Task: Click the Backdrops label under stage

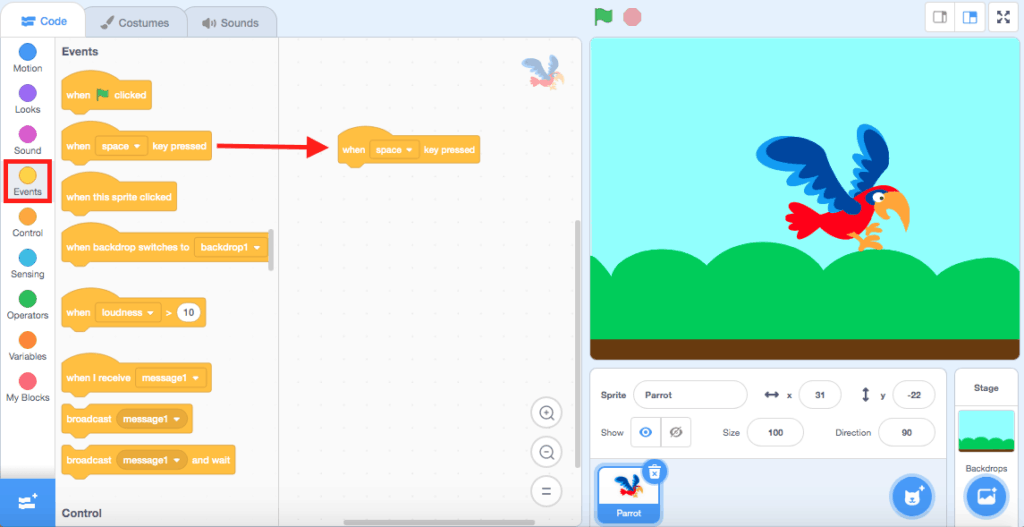Action: 986,468
